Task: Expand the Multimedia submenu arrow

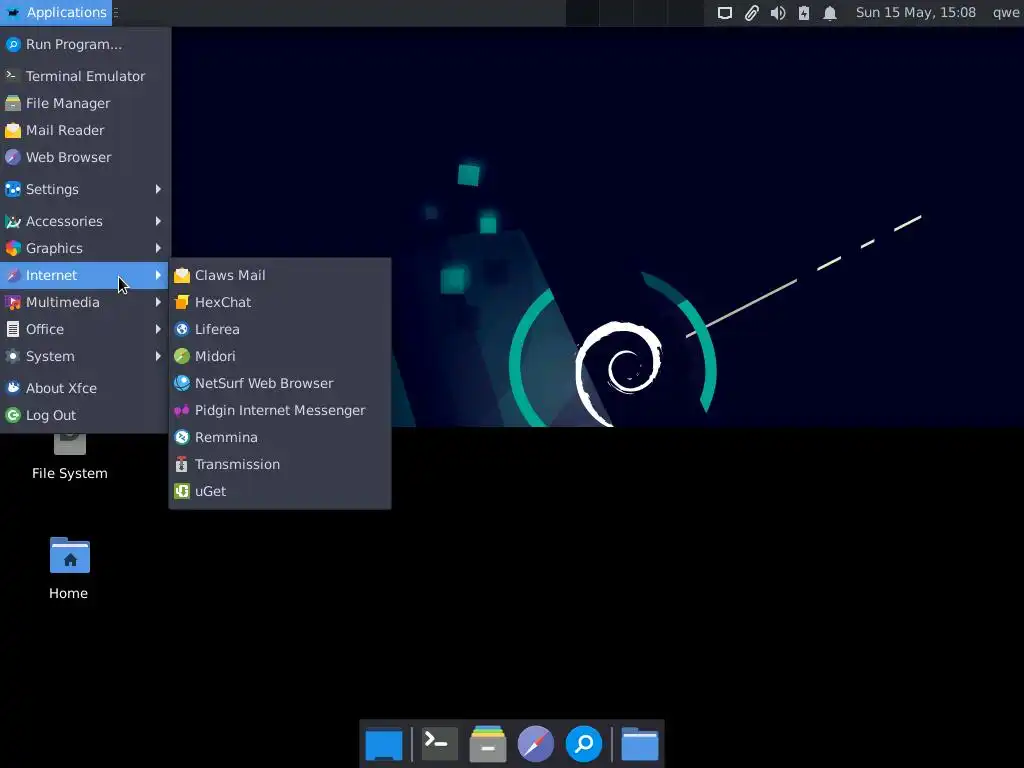Action: [x=158, y=302]
